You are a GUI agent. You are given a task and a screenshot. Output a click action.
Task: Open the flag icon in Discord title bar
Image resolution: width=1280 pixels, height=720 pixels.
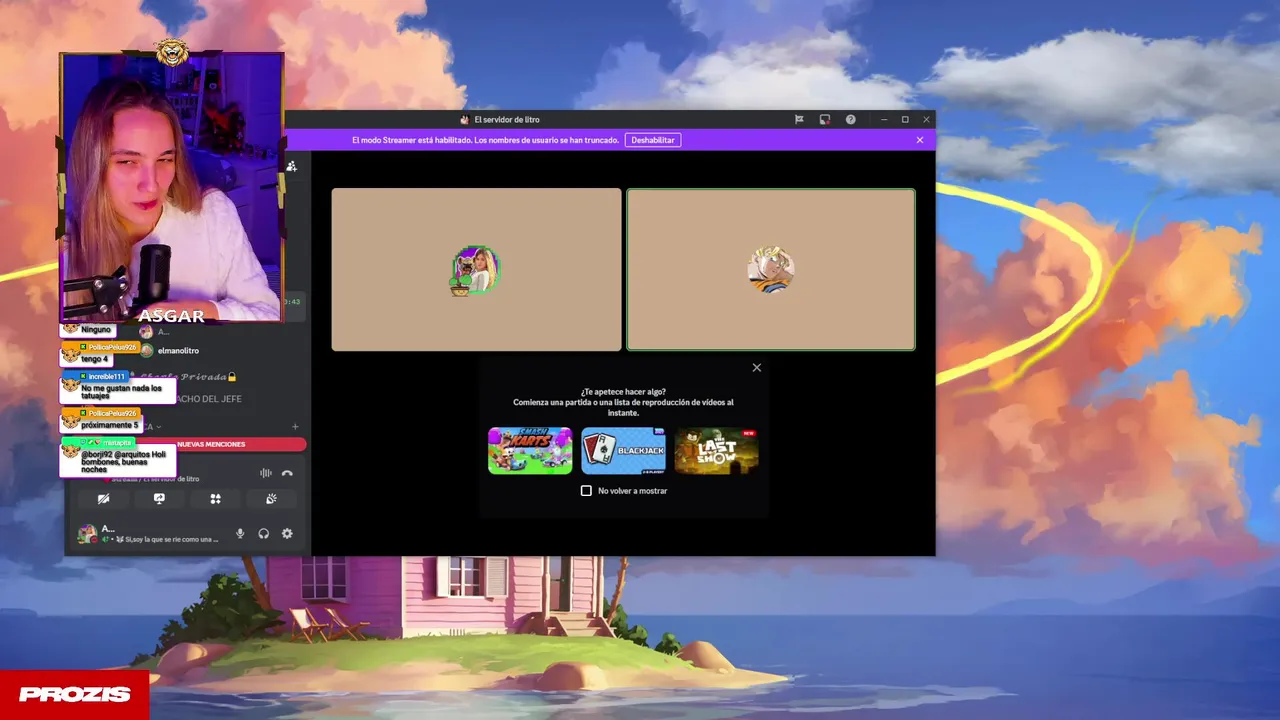pos(799,120)
